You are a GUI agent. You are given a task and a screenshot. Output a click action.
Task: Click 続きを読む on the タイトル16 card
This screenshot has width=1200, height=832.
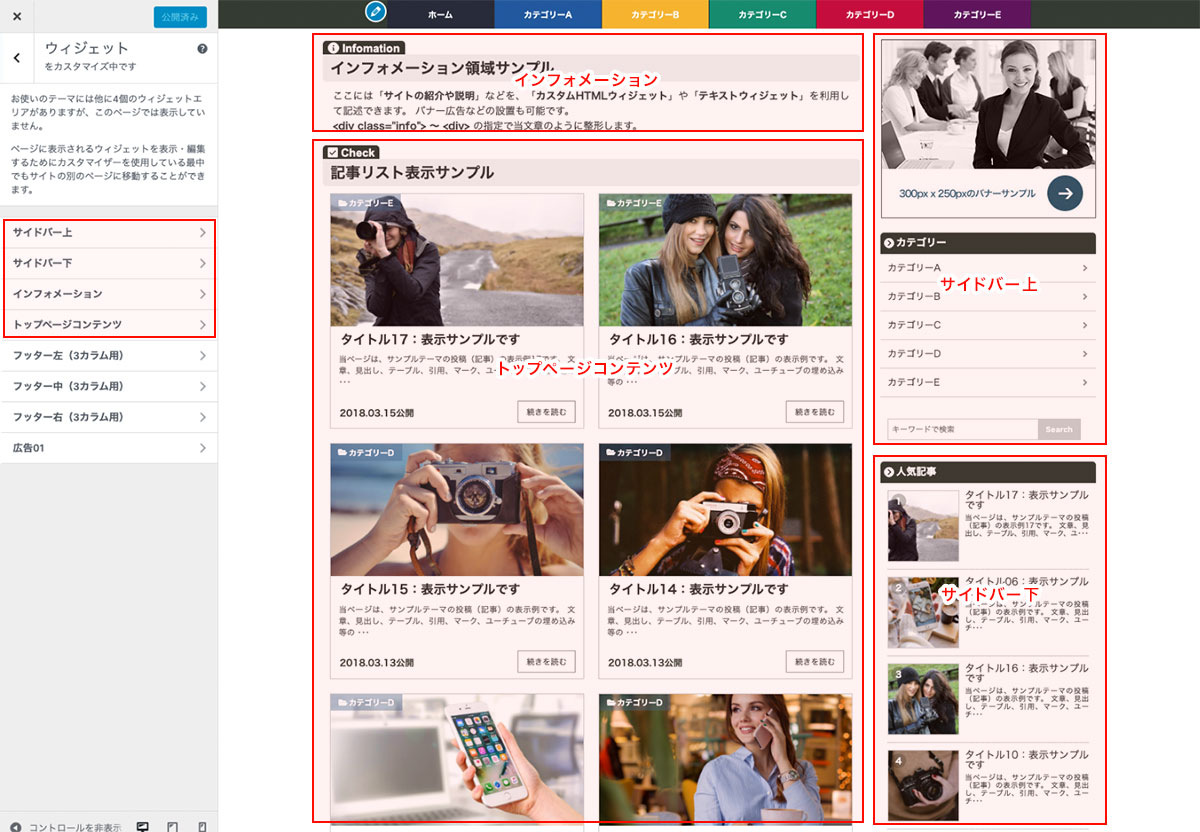pos(815,412)
